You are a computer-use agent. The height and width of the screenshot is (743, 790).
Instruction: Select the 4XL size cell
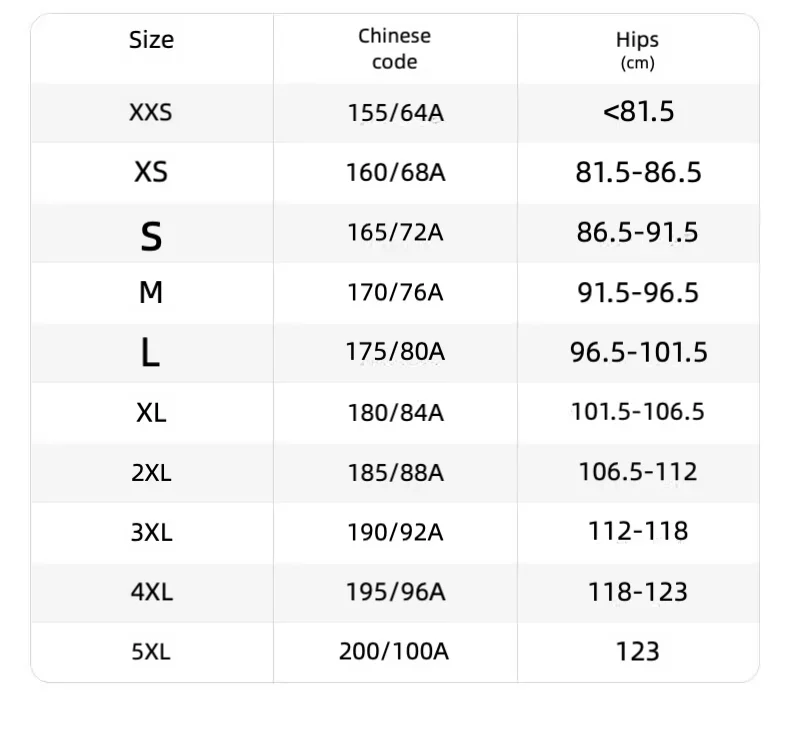[151, 592]
